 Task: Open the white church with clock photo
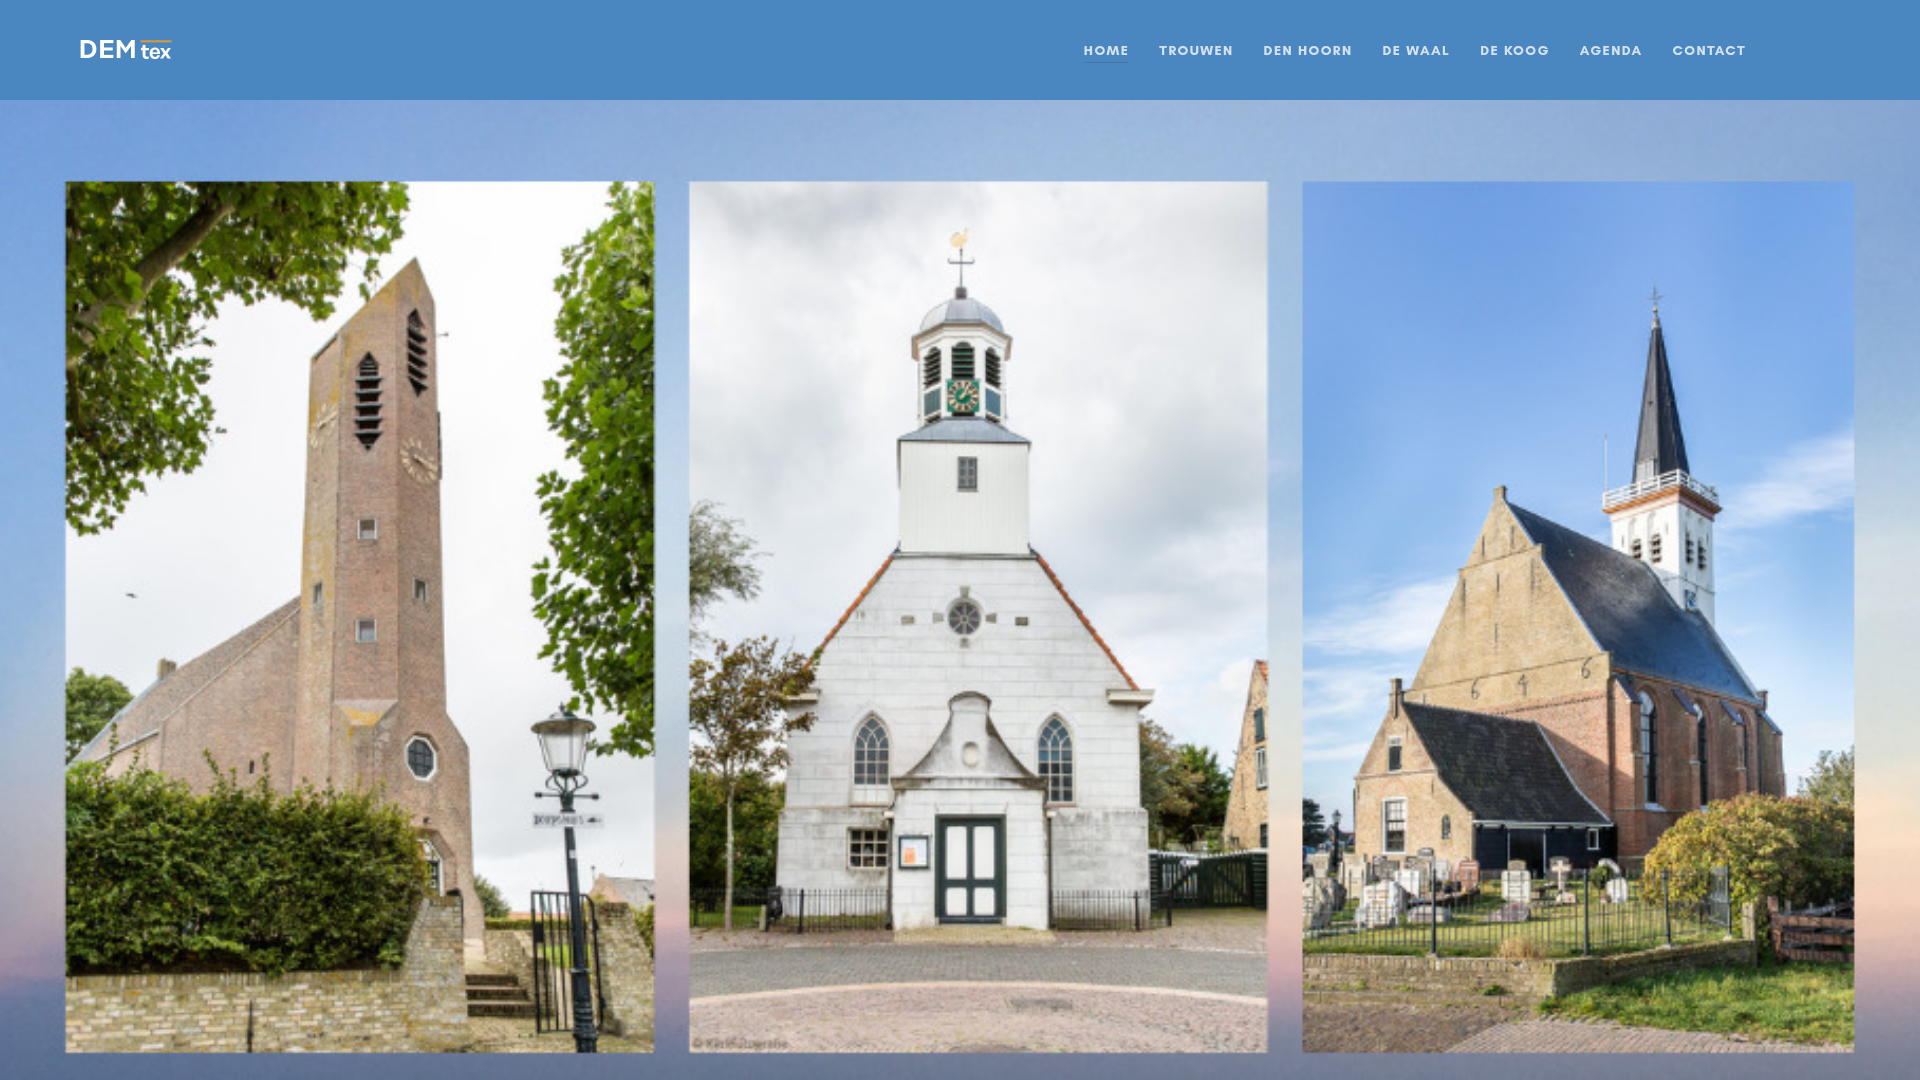(978, 617)
